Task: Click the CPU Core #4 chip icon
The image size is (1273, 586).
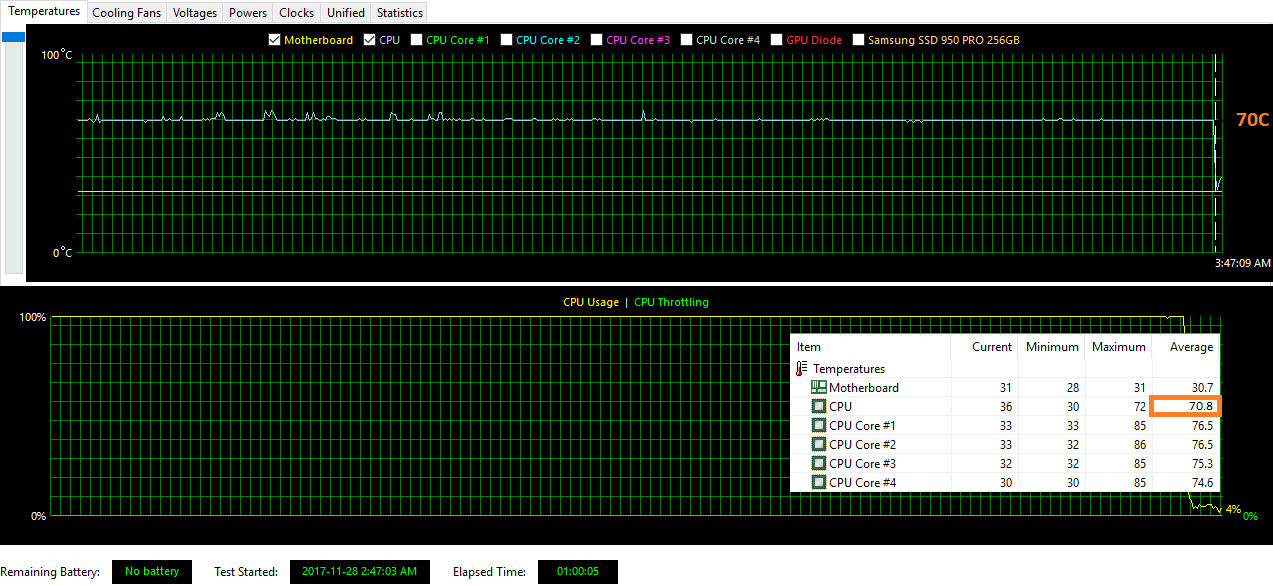Action: tap(818, 483)
